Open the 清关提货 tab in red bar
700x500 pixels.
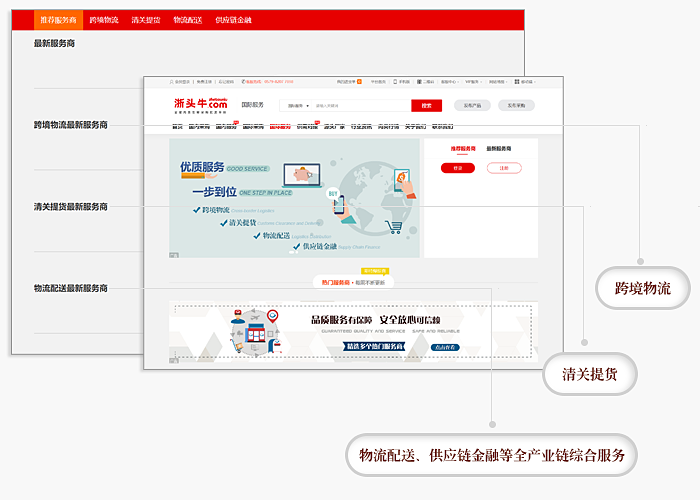pos(145,20)
